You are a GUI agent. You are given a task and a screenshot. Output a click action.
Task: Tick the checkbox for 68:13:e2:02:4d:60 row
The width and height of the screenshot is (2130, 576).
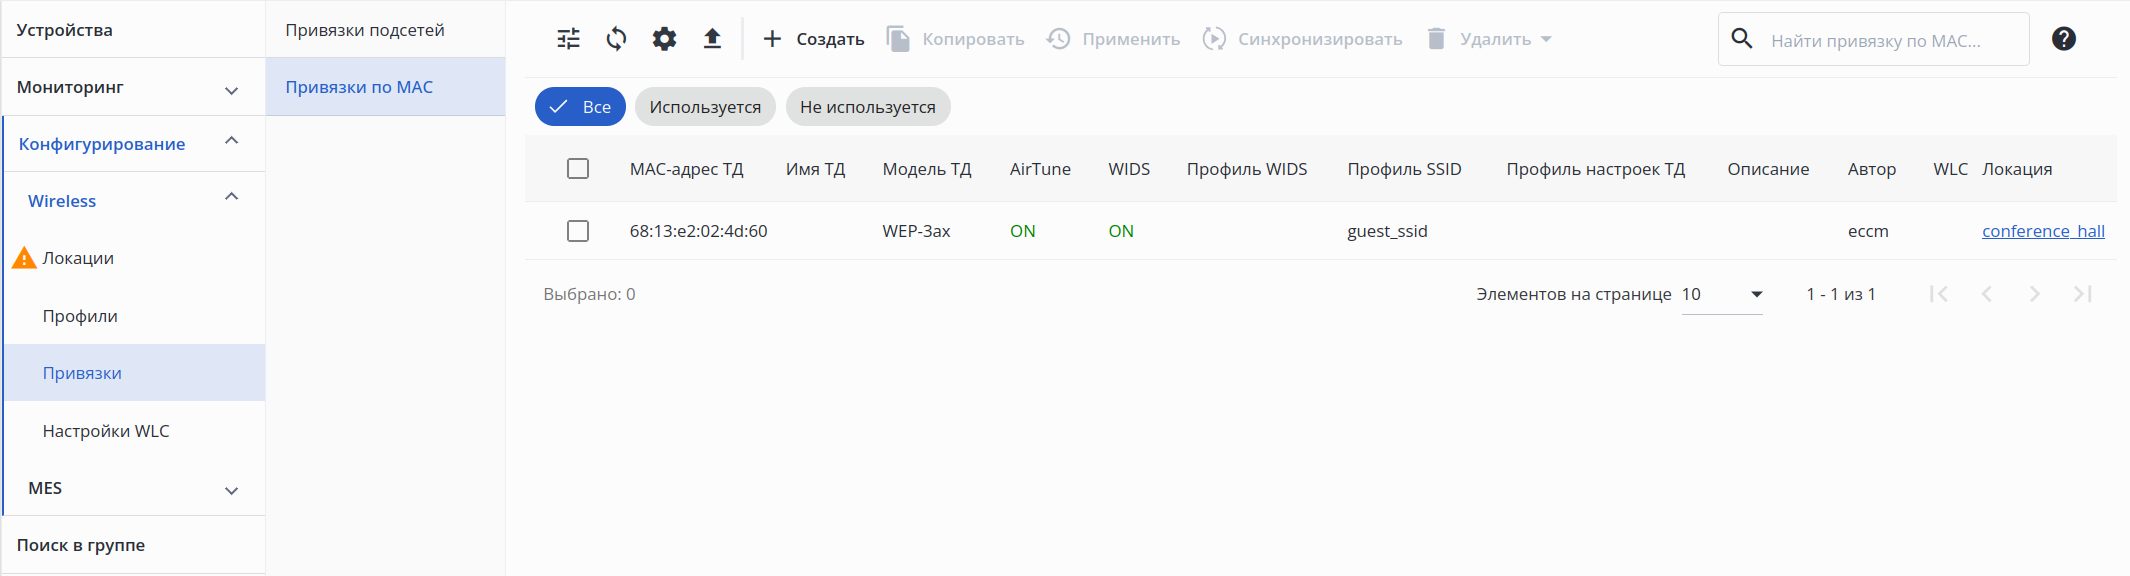coord(578,231)
